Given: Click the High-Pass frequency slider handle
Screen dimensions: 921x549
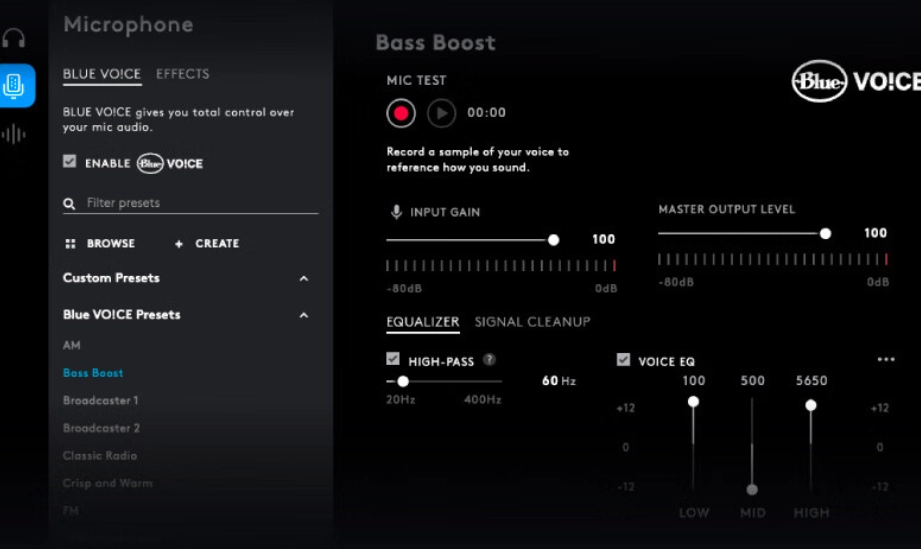Looking at the screenshot, I should (x=403, y=382).
